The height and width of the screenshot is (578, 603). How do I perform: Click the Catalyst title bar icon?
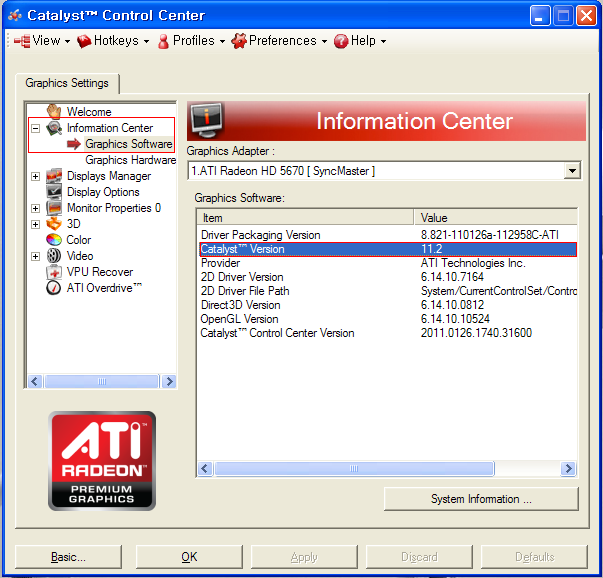(15, 15)
